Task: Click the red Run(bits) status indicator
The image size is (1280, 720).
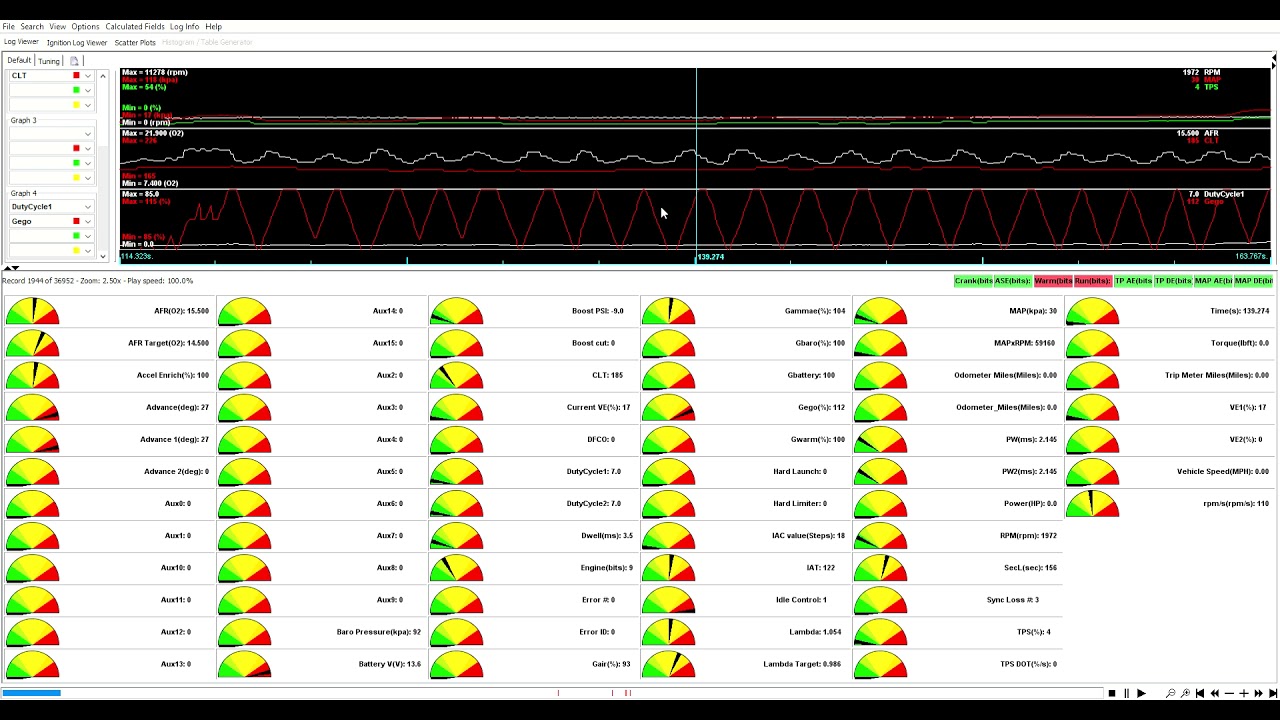Action: [x=1093, y=281]
